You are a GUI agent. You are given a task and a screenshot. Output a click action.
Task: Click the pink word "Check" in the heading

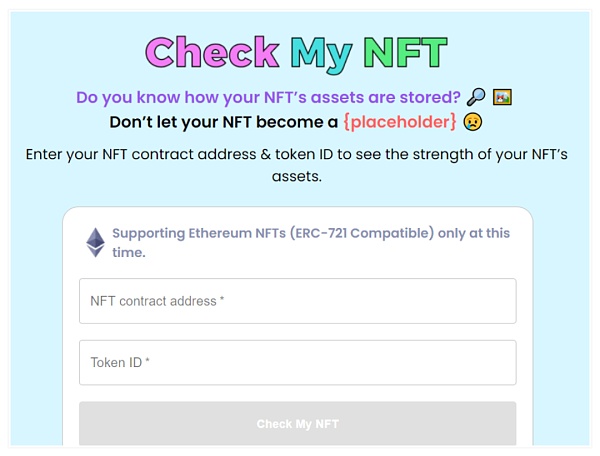pos(212,52)
